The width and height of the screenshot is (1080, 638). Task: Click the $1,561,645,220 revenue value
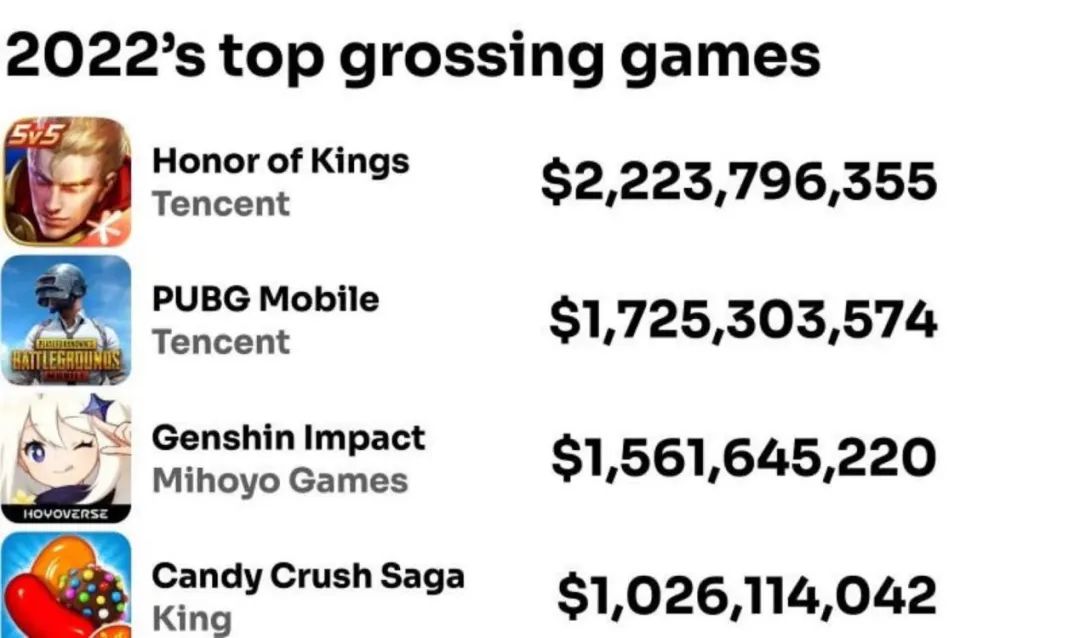tap(743, 458)
